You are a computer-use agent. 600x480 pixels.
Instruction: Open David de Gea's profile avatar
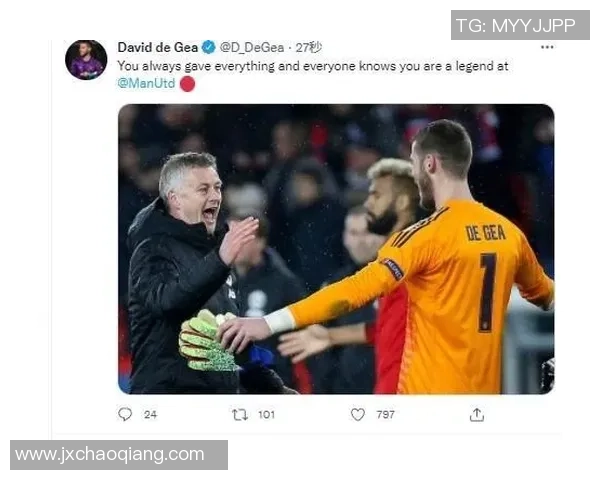pos(86,60)
